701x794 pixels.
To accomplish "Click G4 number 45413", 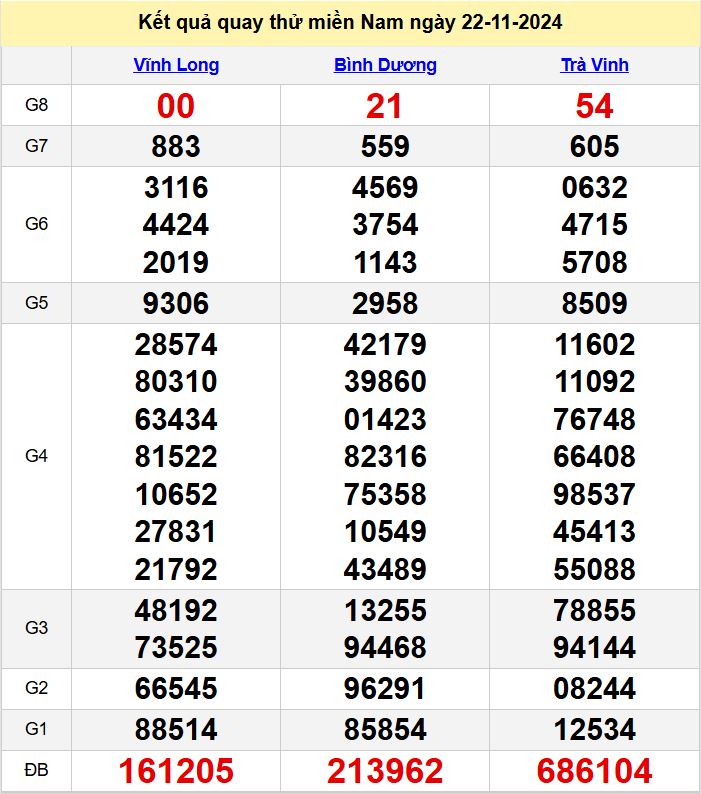I will point(594,531).
